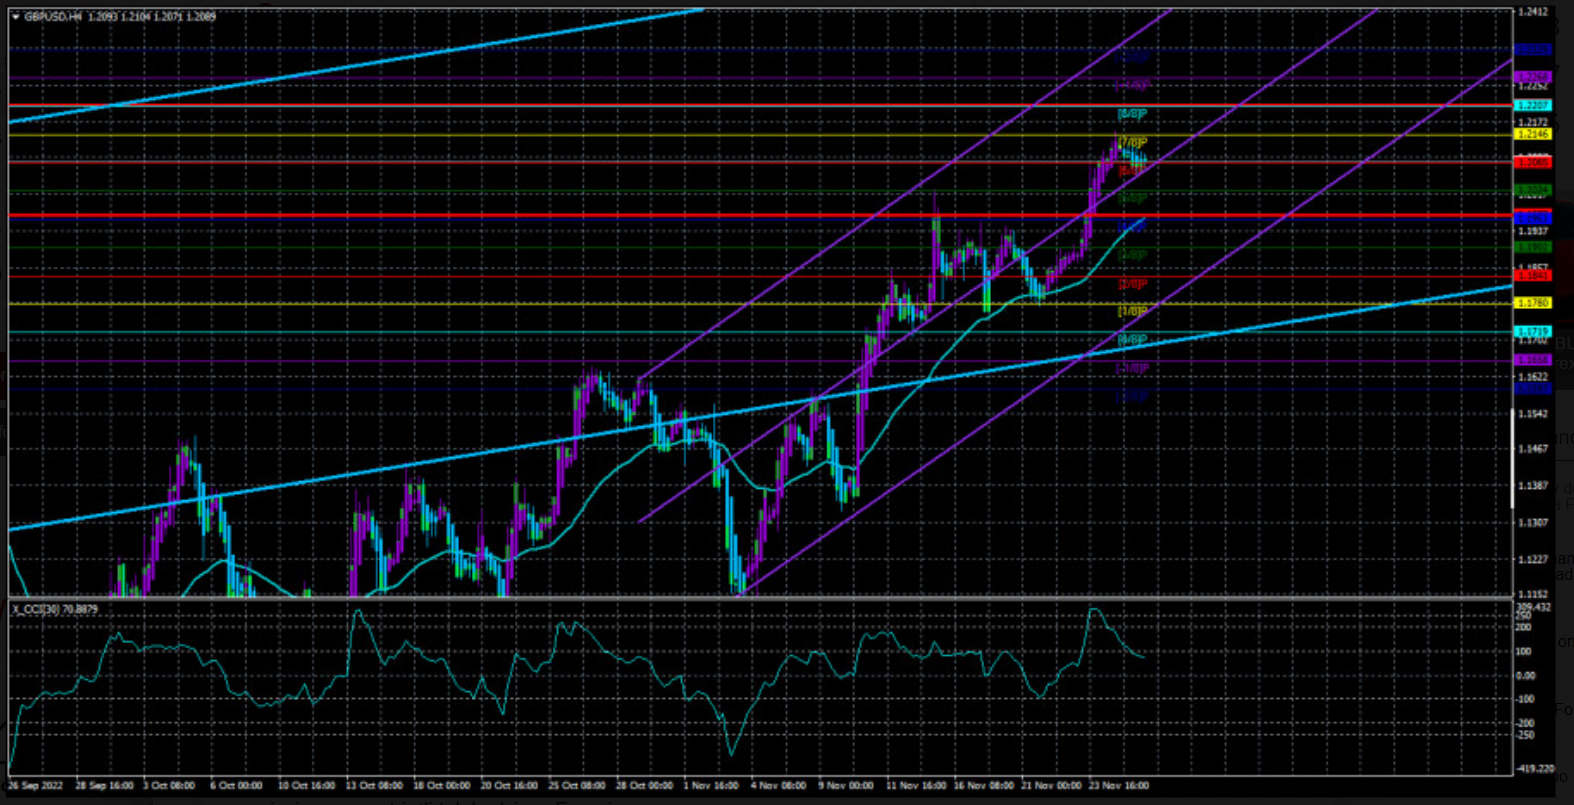Click the cyan 1.2207 price tag

coord(1533,105)
